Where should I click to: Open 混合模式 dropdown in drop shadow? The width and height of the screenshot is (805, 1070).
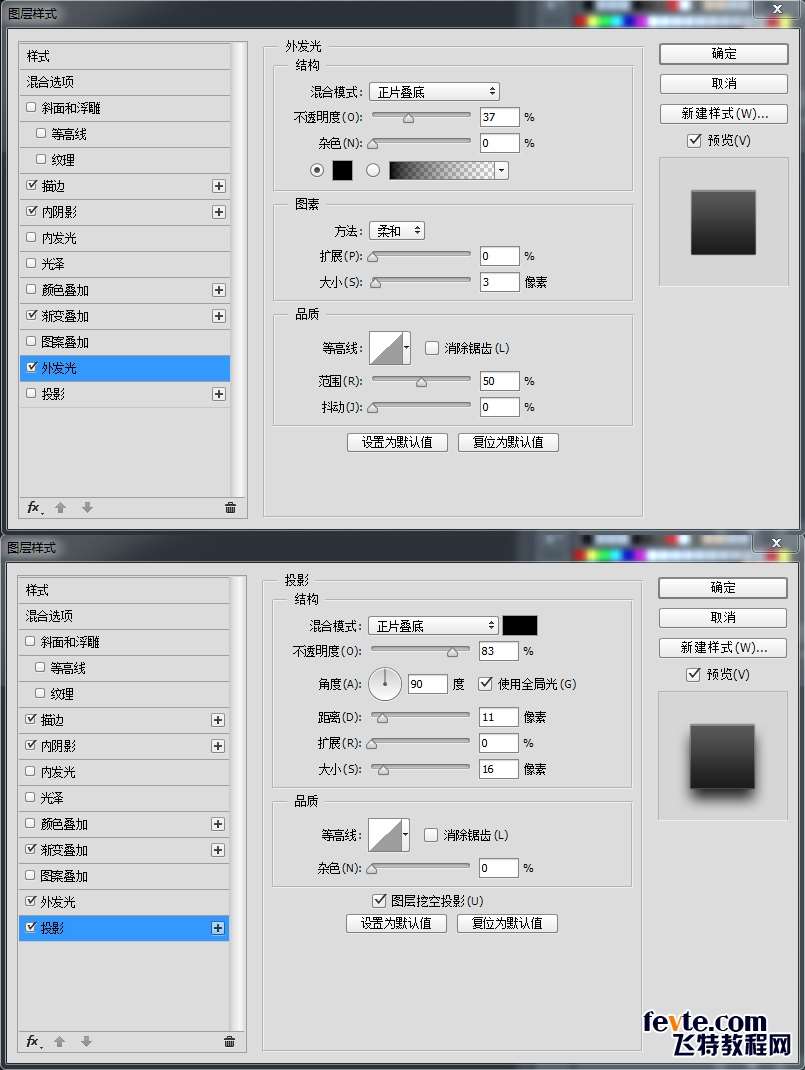point(433,626)
